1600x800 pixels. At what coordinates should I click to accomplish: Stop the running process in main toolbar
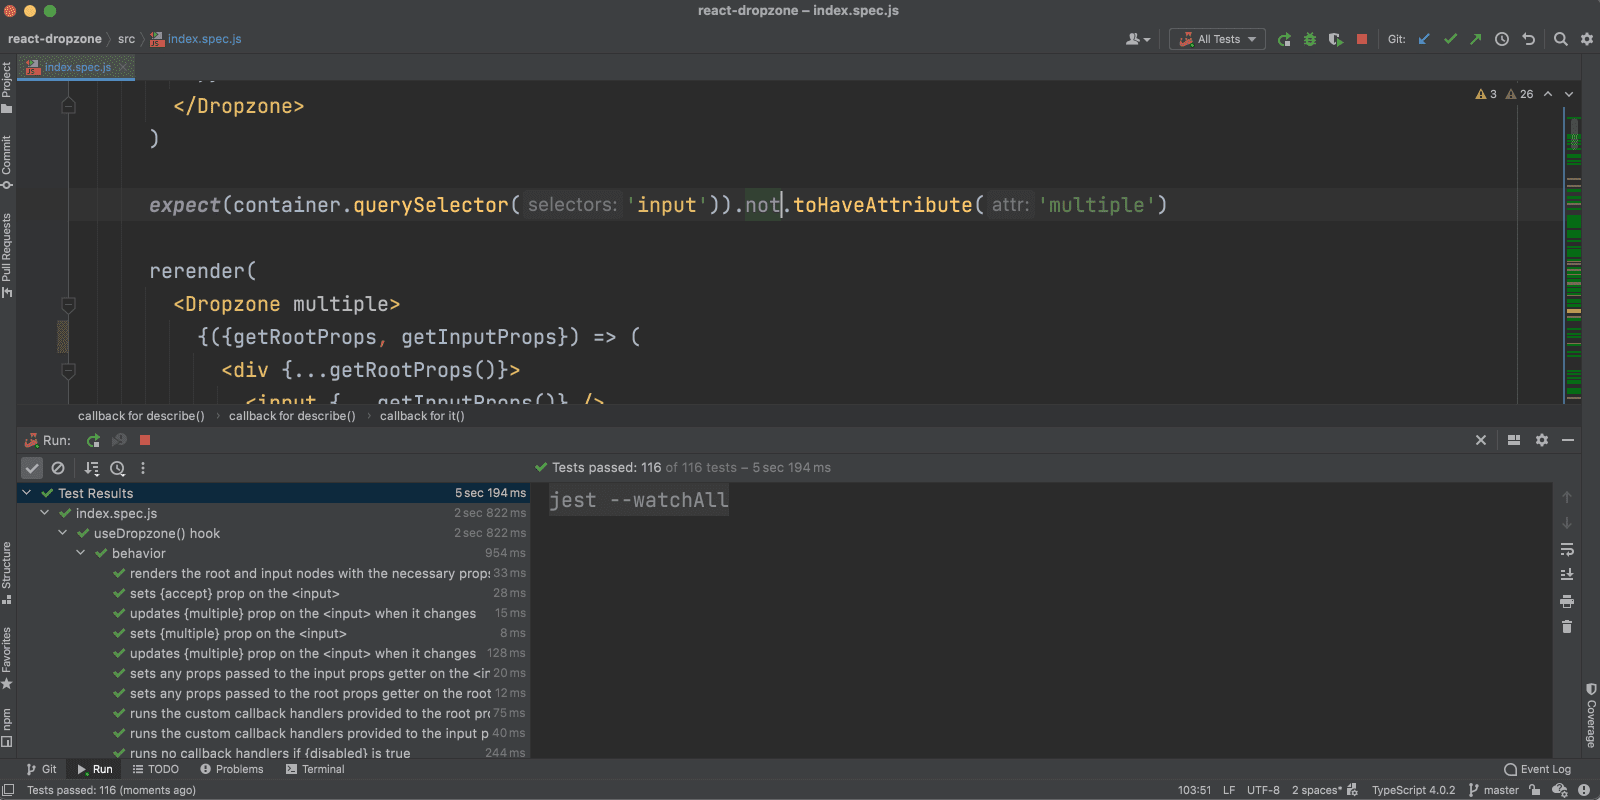[1362, 39]
